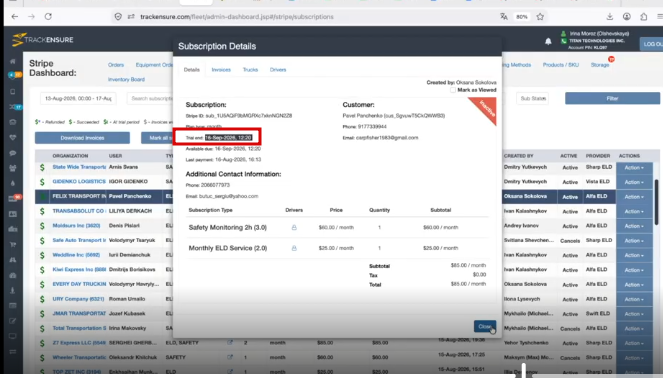
Task: Click the table's vertical scrollbar
Action: pyautogui.click(x=657, y=202)
